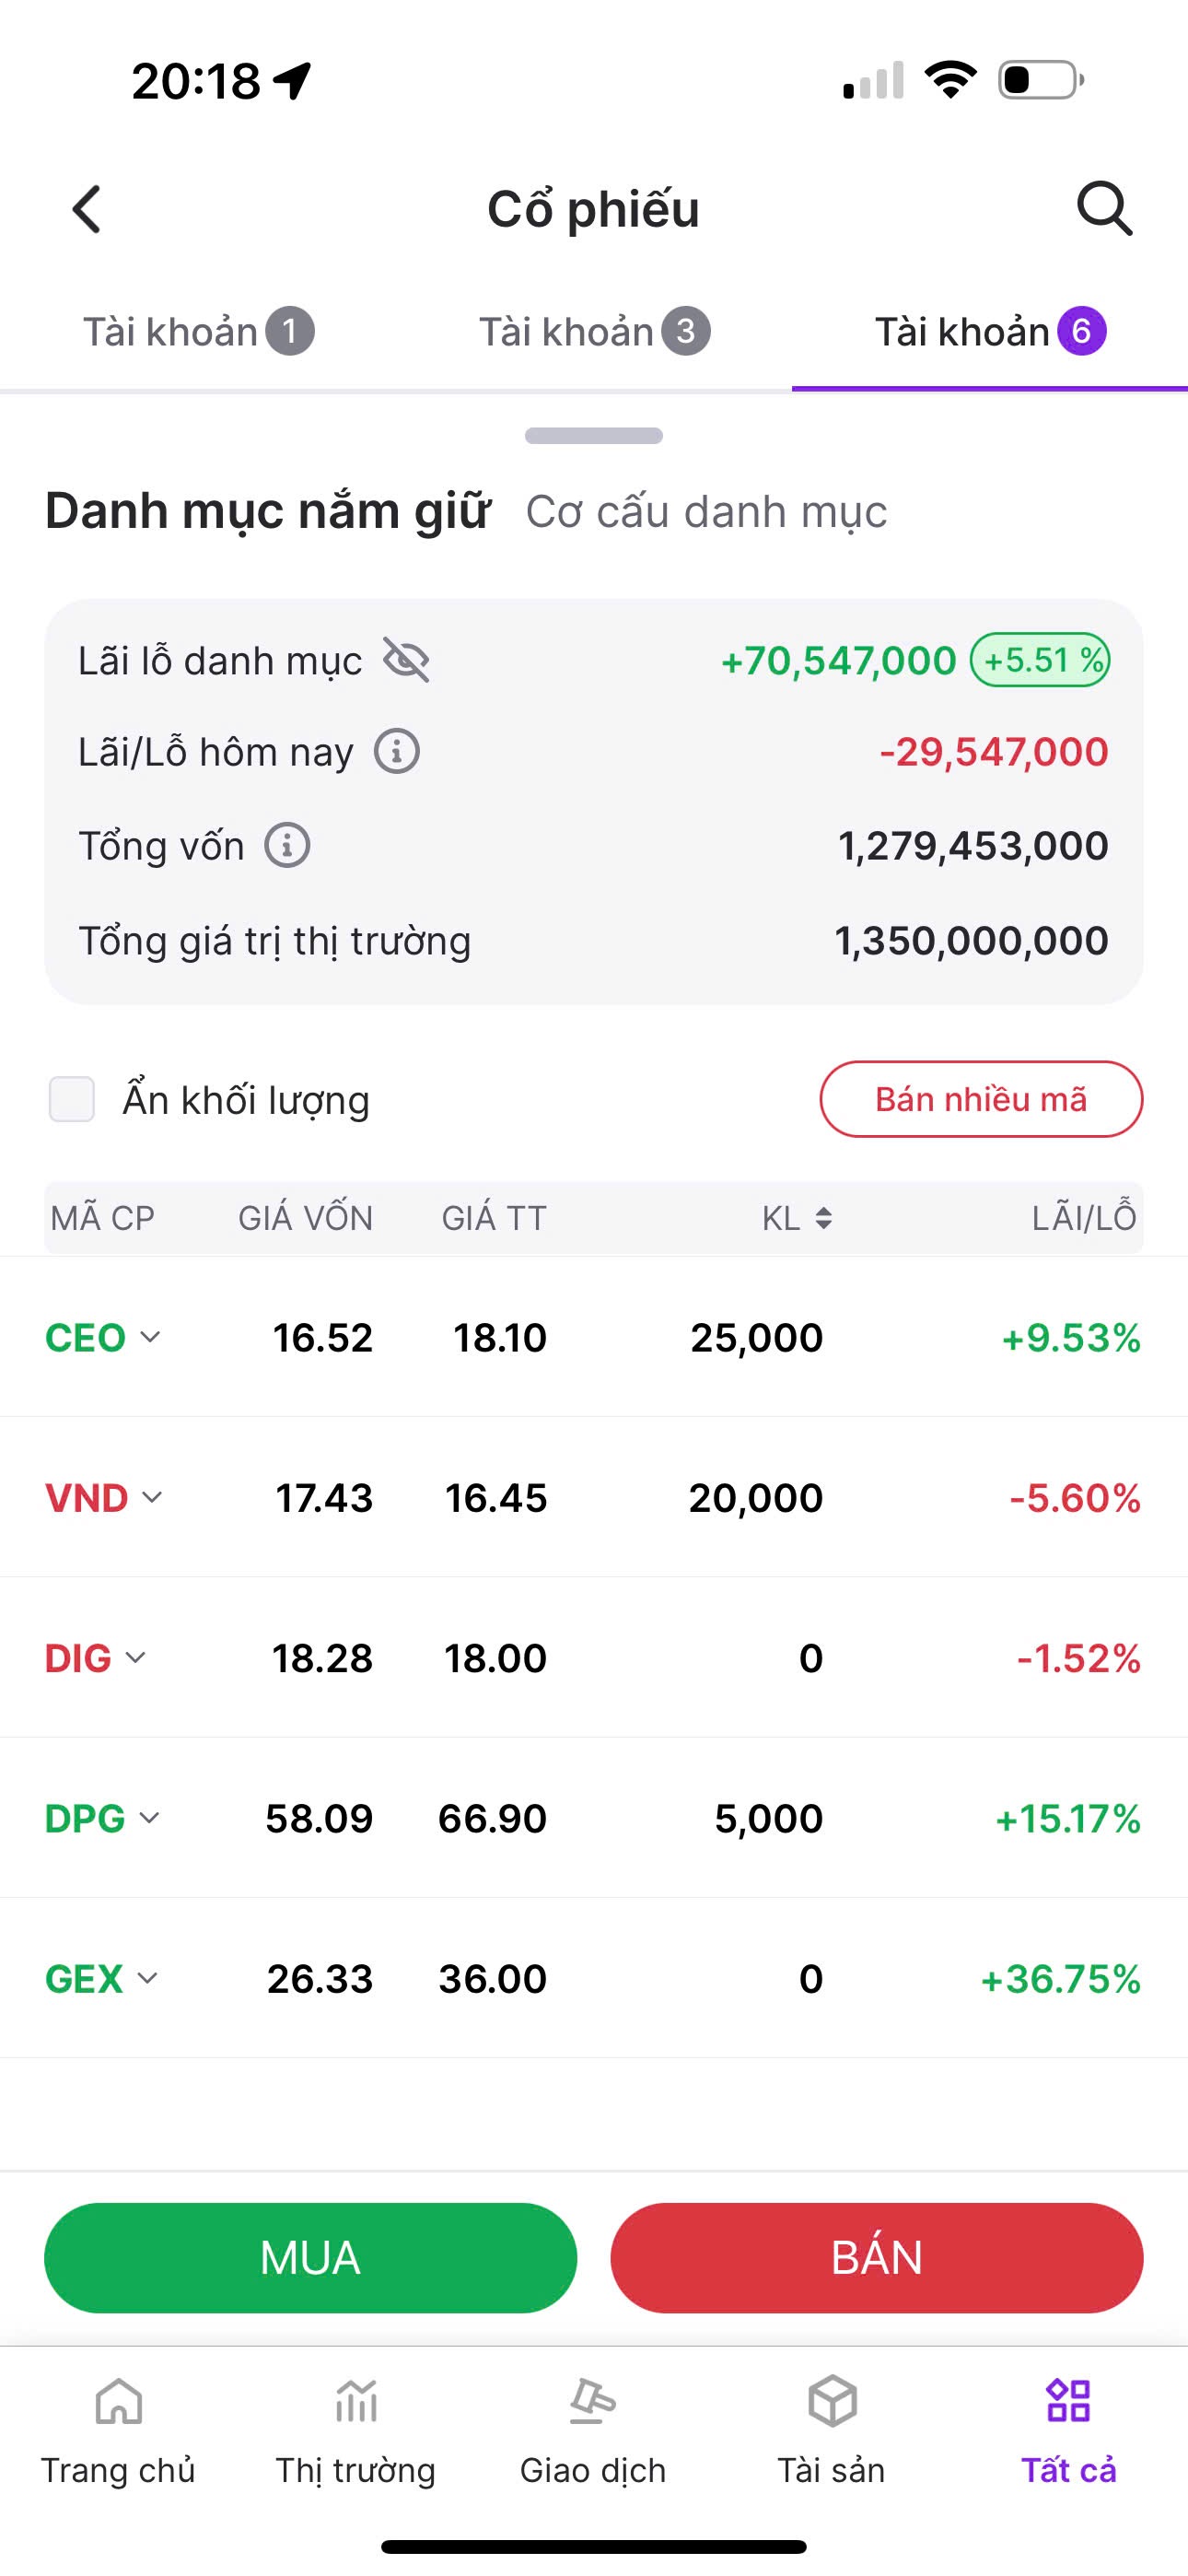Tap the back arrow icon

[87, 210]
